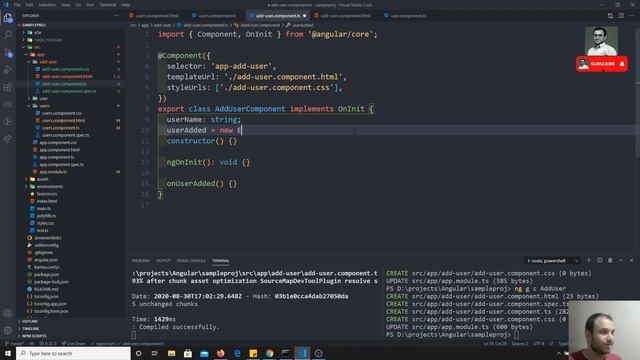The image size is (640, 360).
Task: Click the taskbar search box
Action: (x=73, y=353)
